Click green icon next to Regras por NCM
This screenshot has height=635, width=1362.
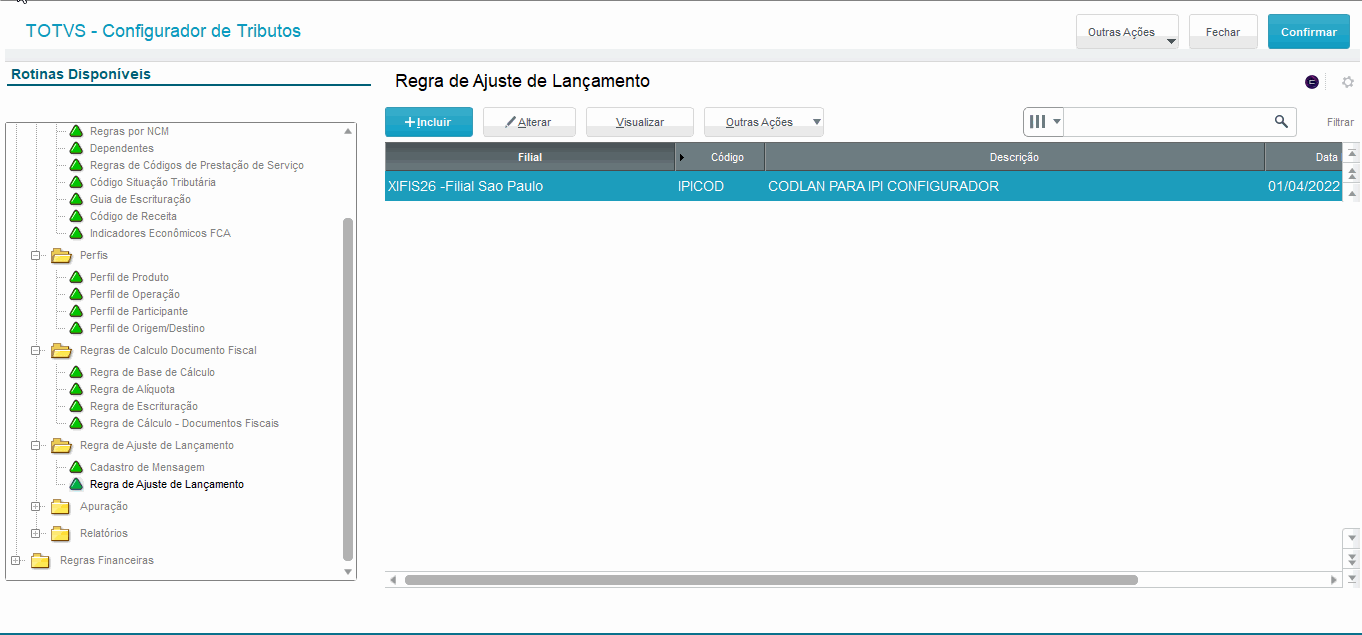tap(75, 131)
